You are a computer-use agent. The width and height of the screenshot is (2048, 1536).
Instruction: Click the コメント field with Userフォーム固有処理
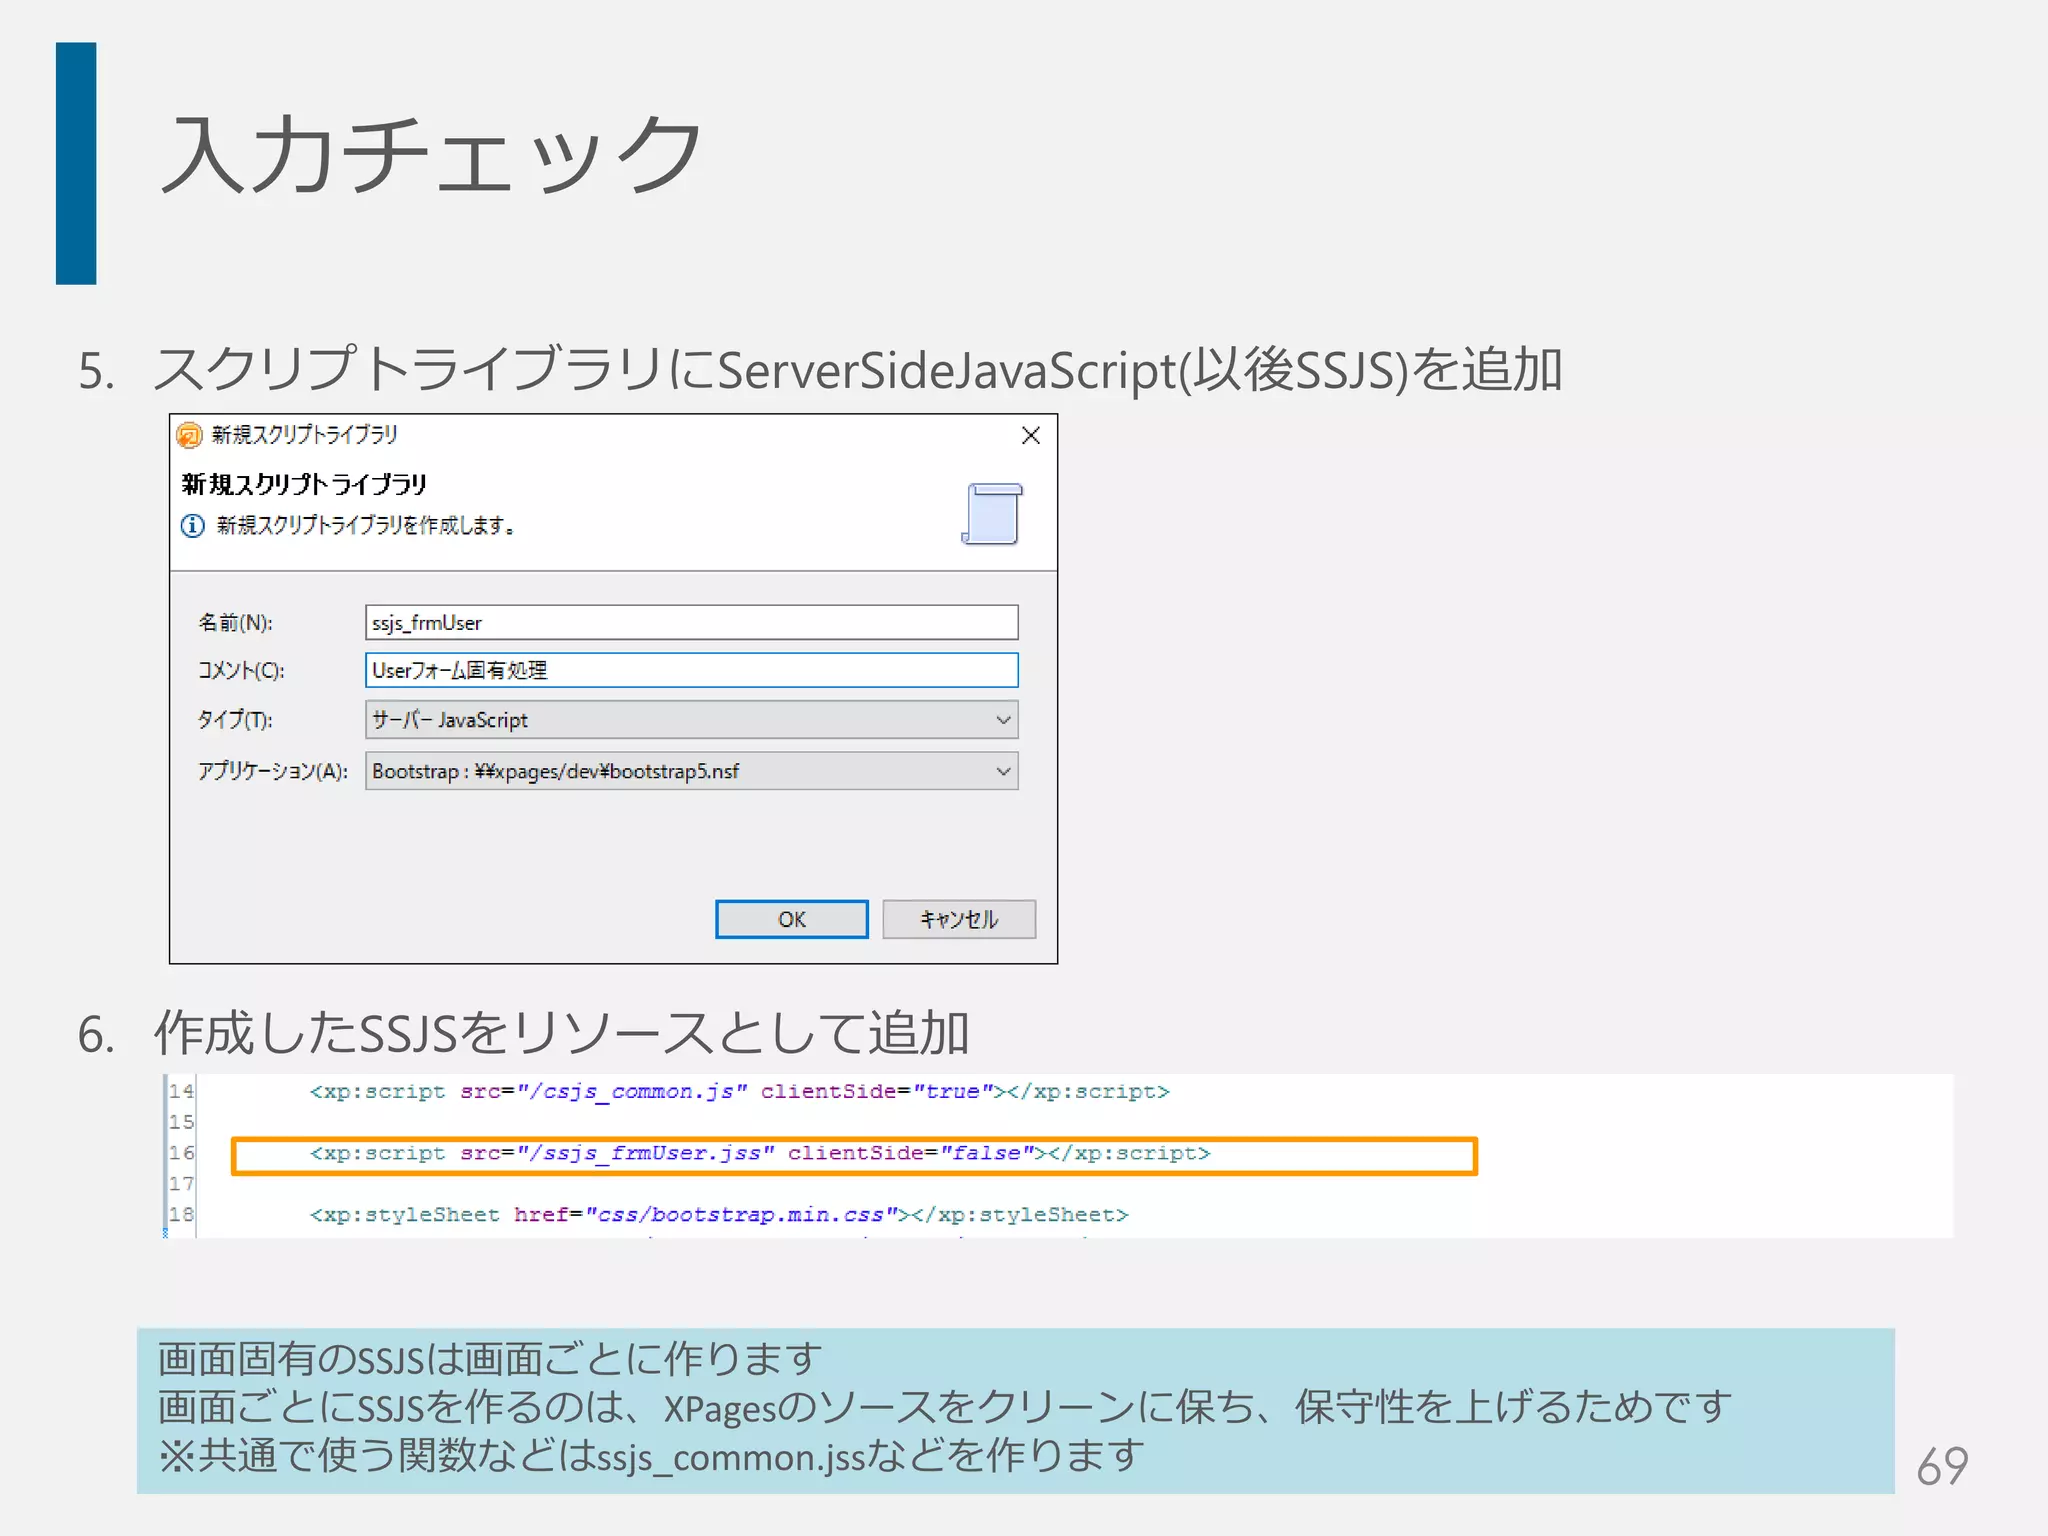click(691, 670)
